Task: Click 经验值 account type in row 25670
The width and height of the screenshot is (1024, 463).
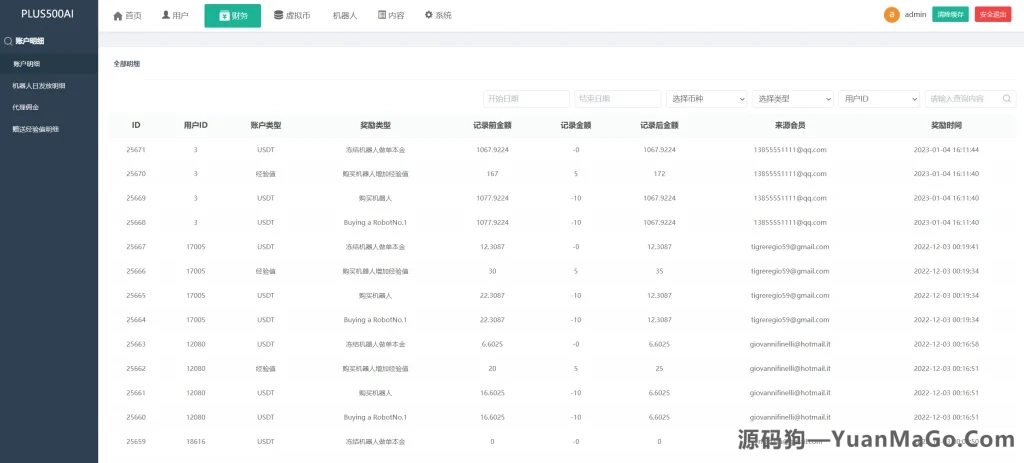Action: coord(266,174)
